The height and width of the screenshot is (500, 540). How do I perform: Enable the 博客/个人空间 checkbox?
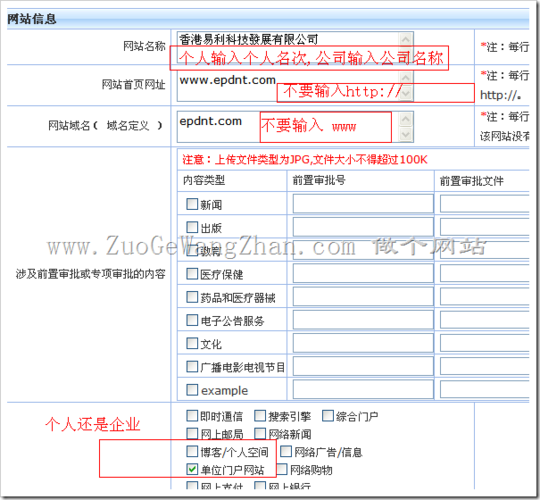(x=192, y=451)
